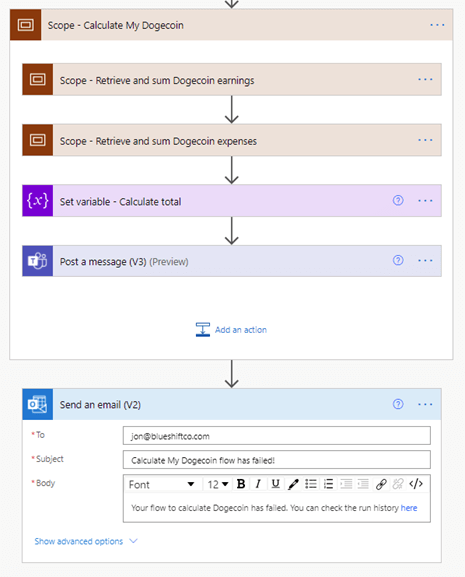Click the Retrieve and sum Dogecoin earnings scope icon
Viewport: 465px width, 577px height.
[x=38, y=79]
